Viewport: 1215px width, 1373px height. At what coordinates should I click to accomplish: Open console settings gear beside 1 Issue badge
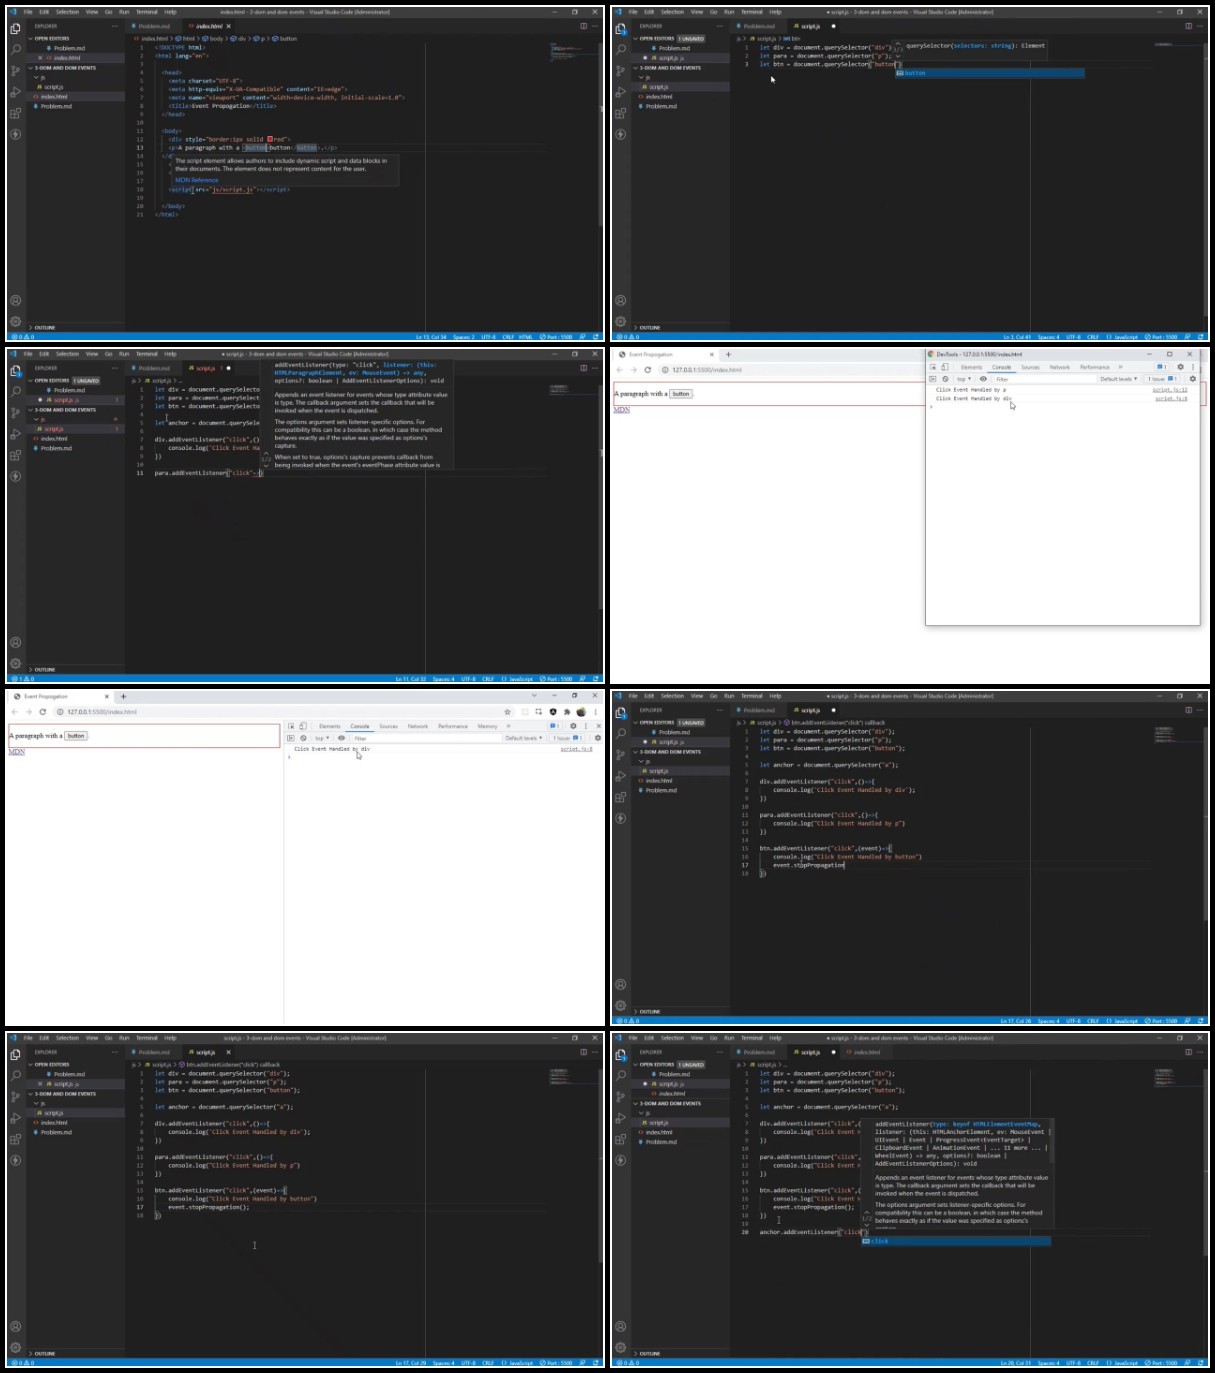tap(598, 738)
